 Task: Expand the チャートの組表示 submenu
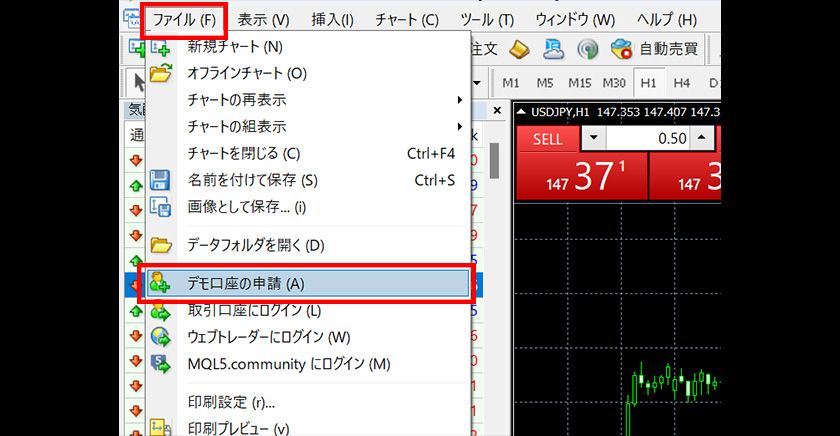click(308, 126)
